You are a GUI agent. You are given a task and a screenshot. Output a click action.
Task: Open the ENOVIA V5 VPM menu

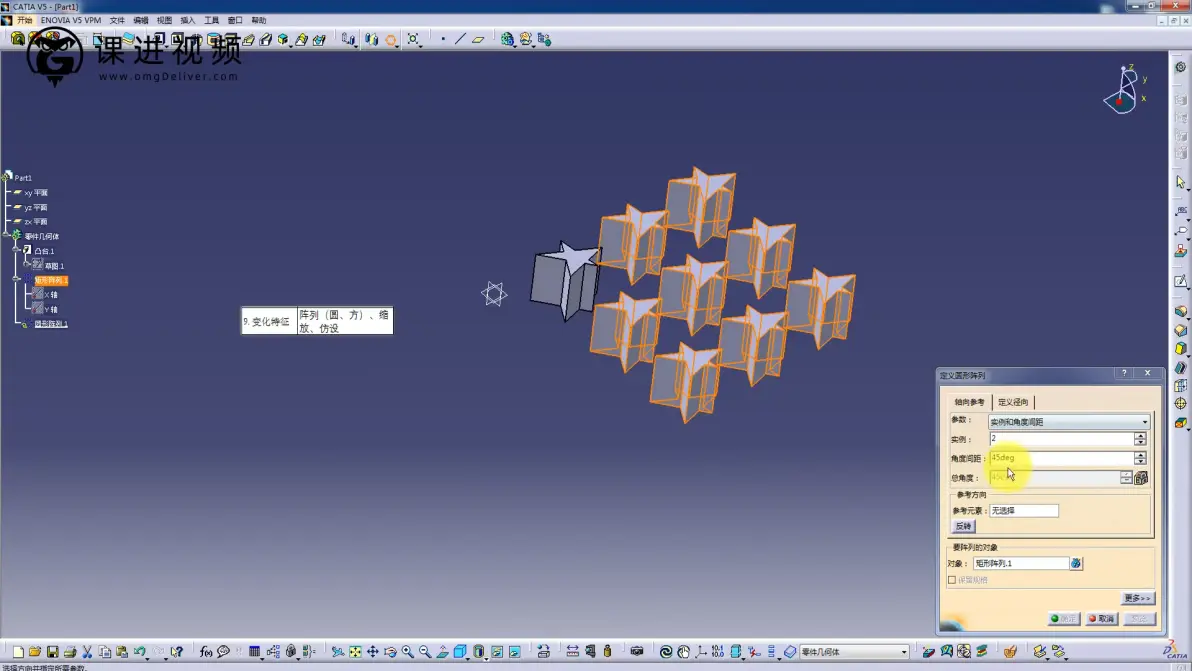71,21
